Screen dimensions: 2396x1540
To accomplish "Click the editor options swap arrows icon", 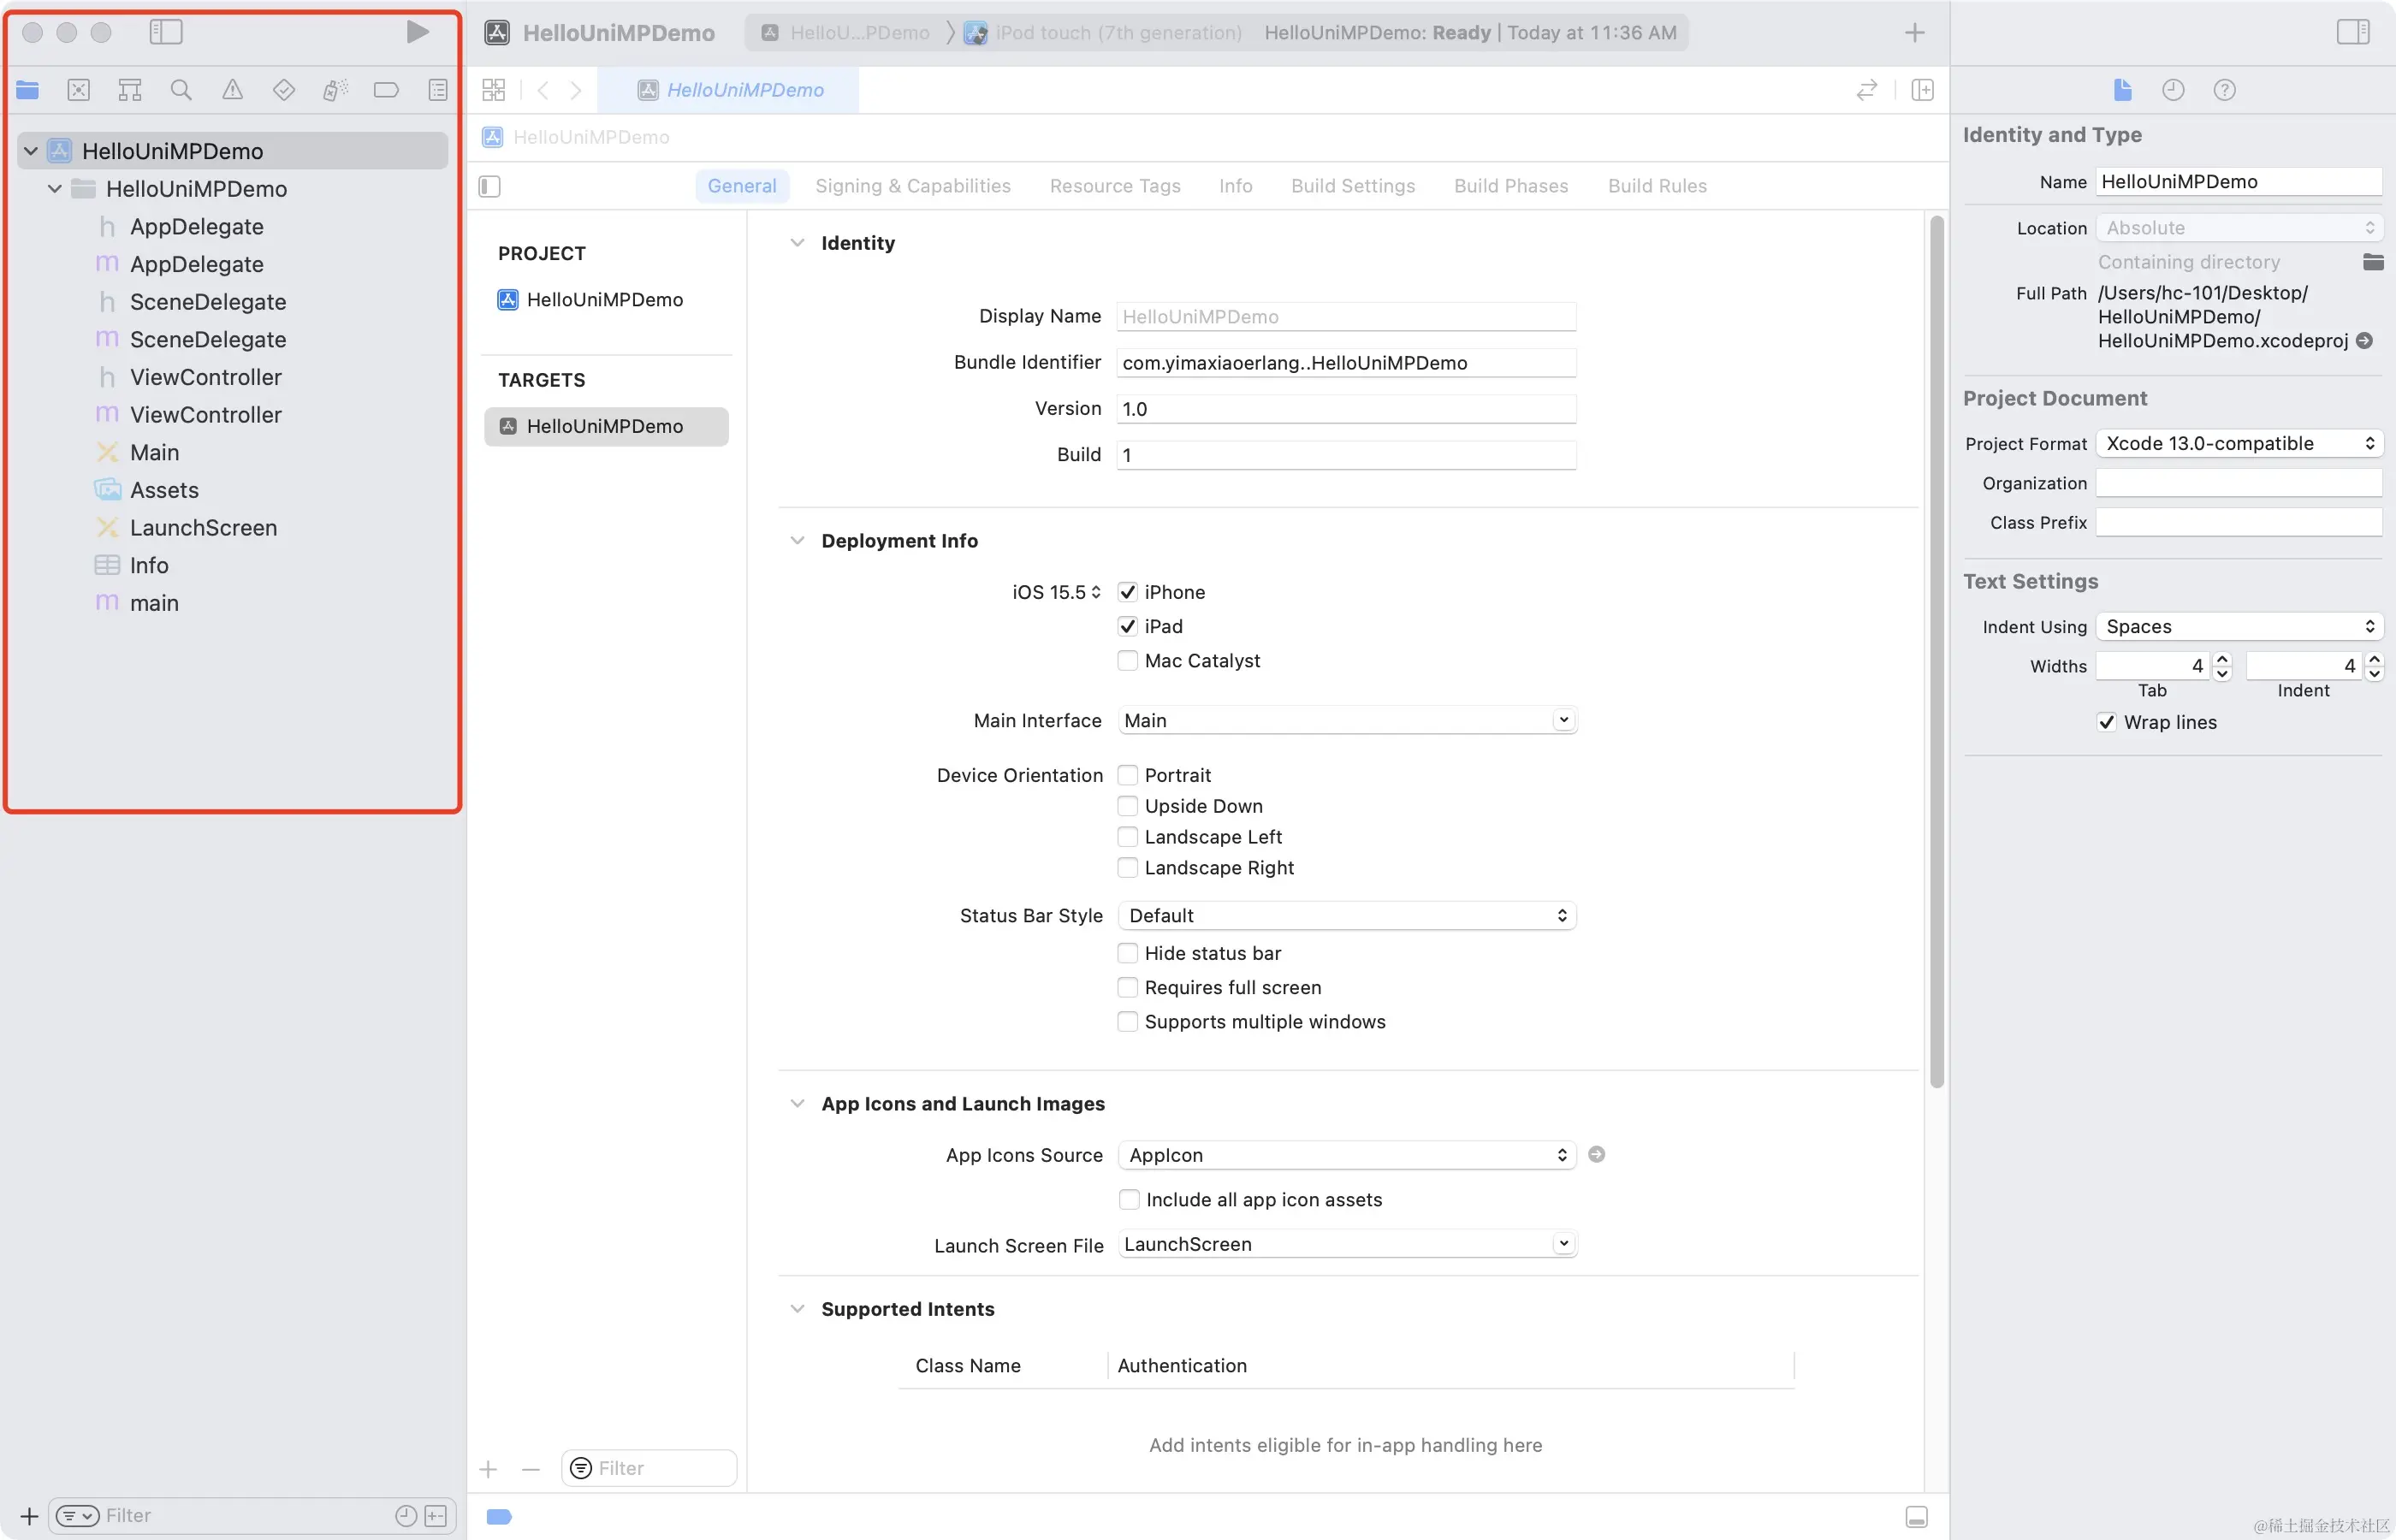I will tap(1867, 90).
